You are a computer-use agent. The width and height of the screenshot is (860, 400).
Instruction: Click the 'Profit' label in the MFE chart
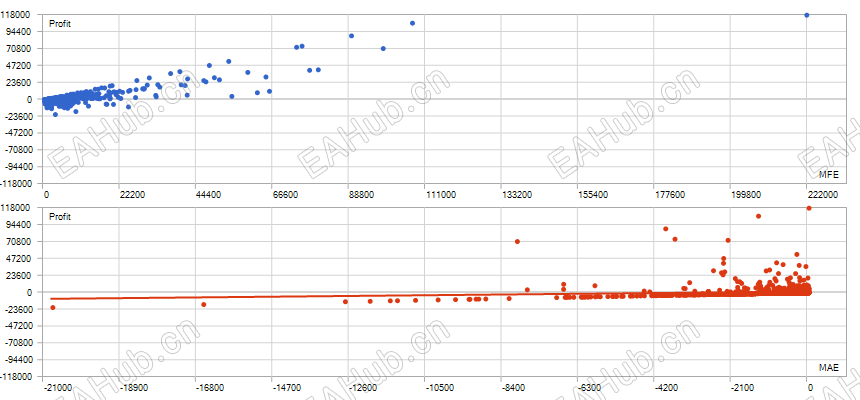60,24
